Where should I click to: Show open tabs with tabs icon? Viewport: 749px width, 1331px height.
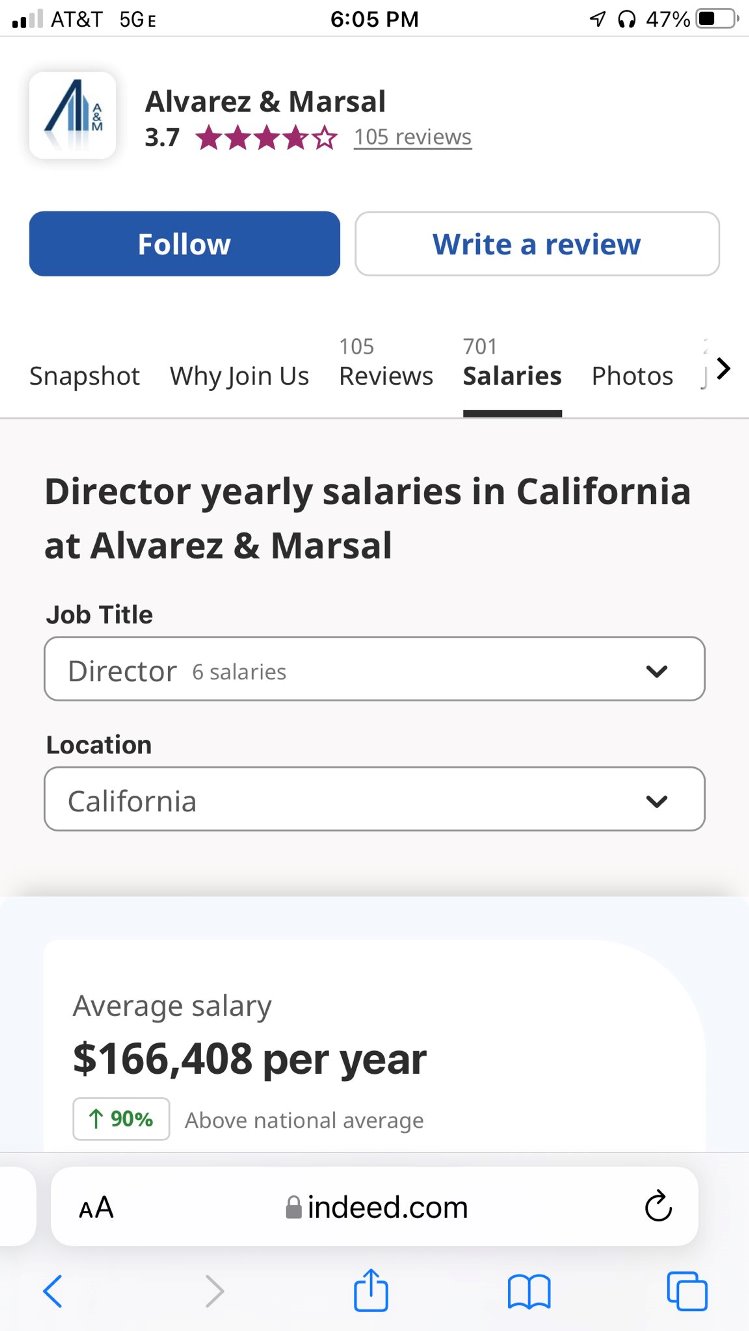687,1292
